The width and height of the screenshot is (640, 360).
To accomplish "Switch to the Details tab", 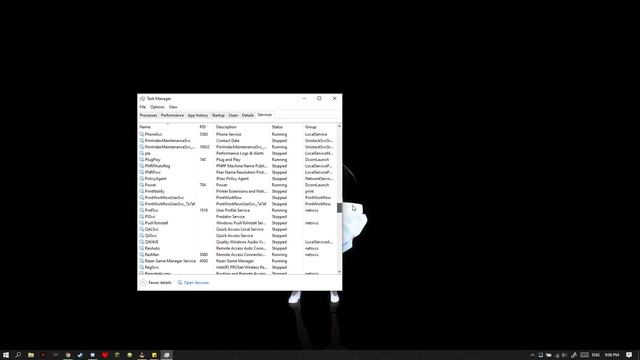I will (247, 116).
